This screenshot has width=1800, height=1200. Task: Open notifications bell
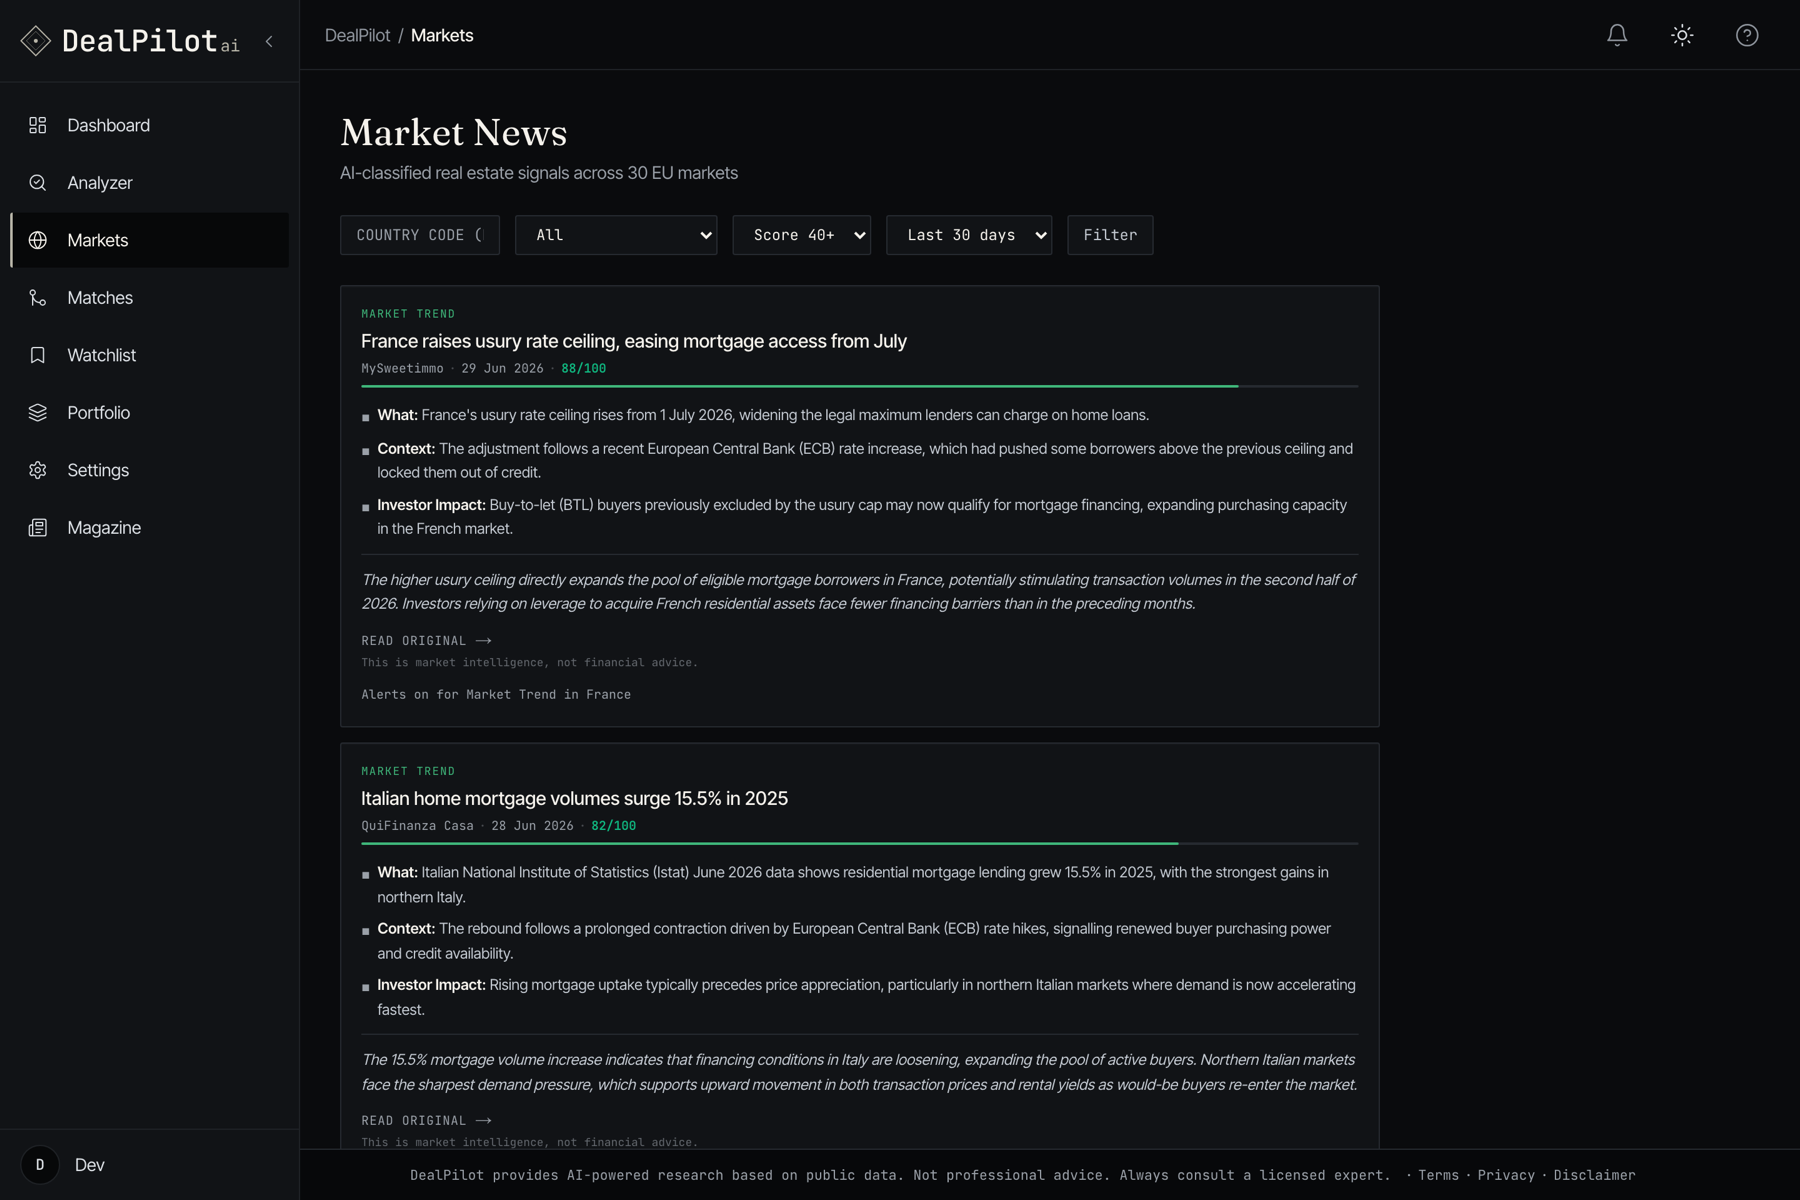(1617, 35)
